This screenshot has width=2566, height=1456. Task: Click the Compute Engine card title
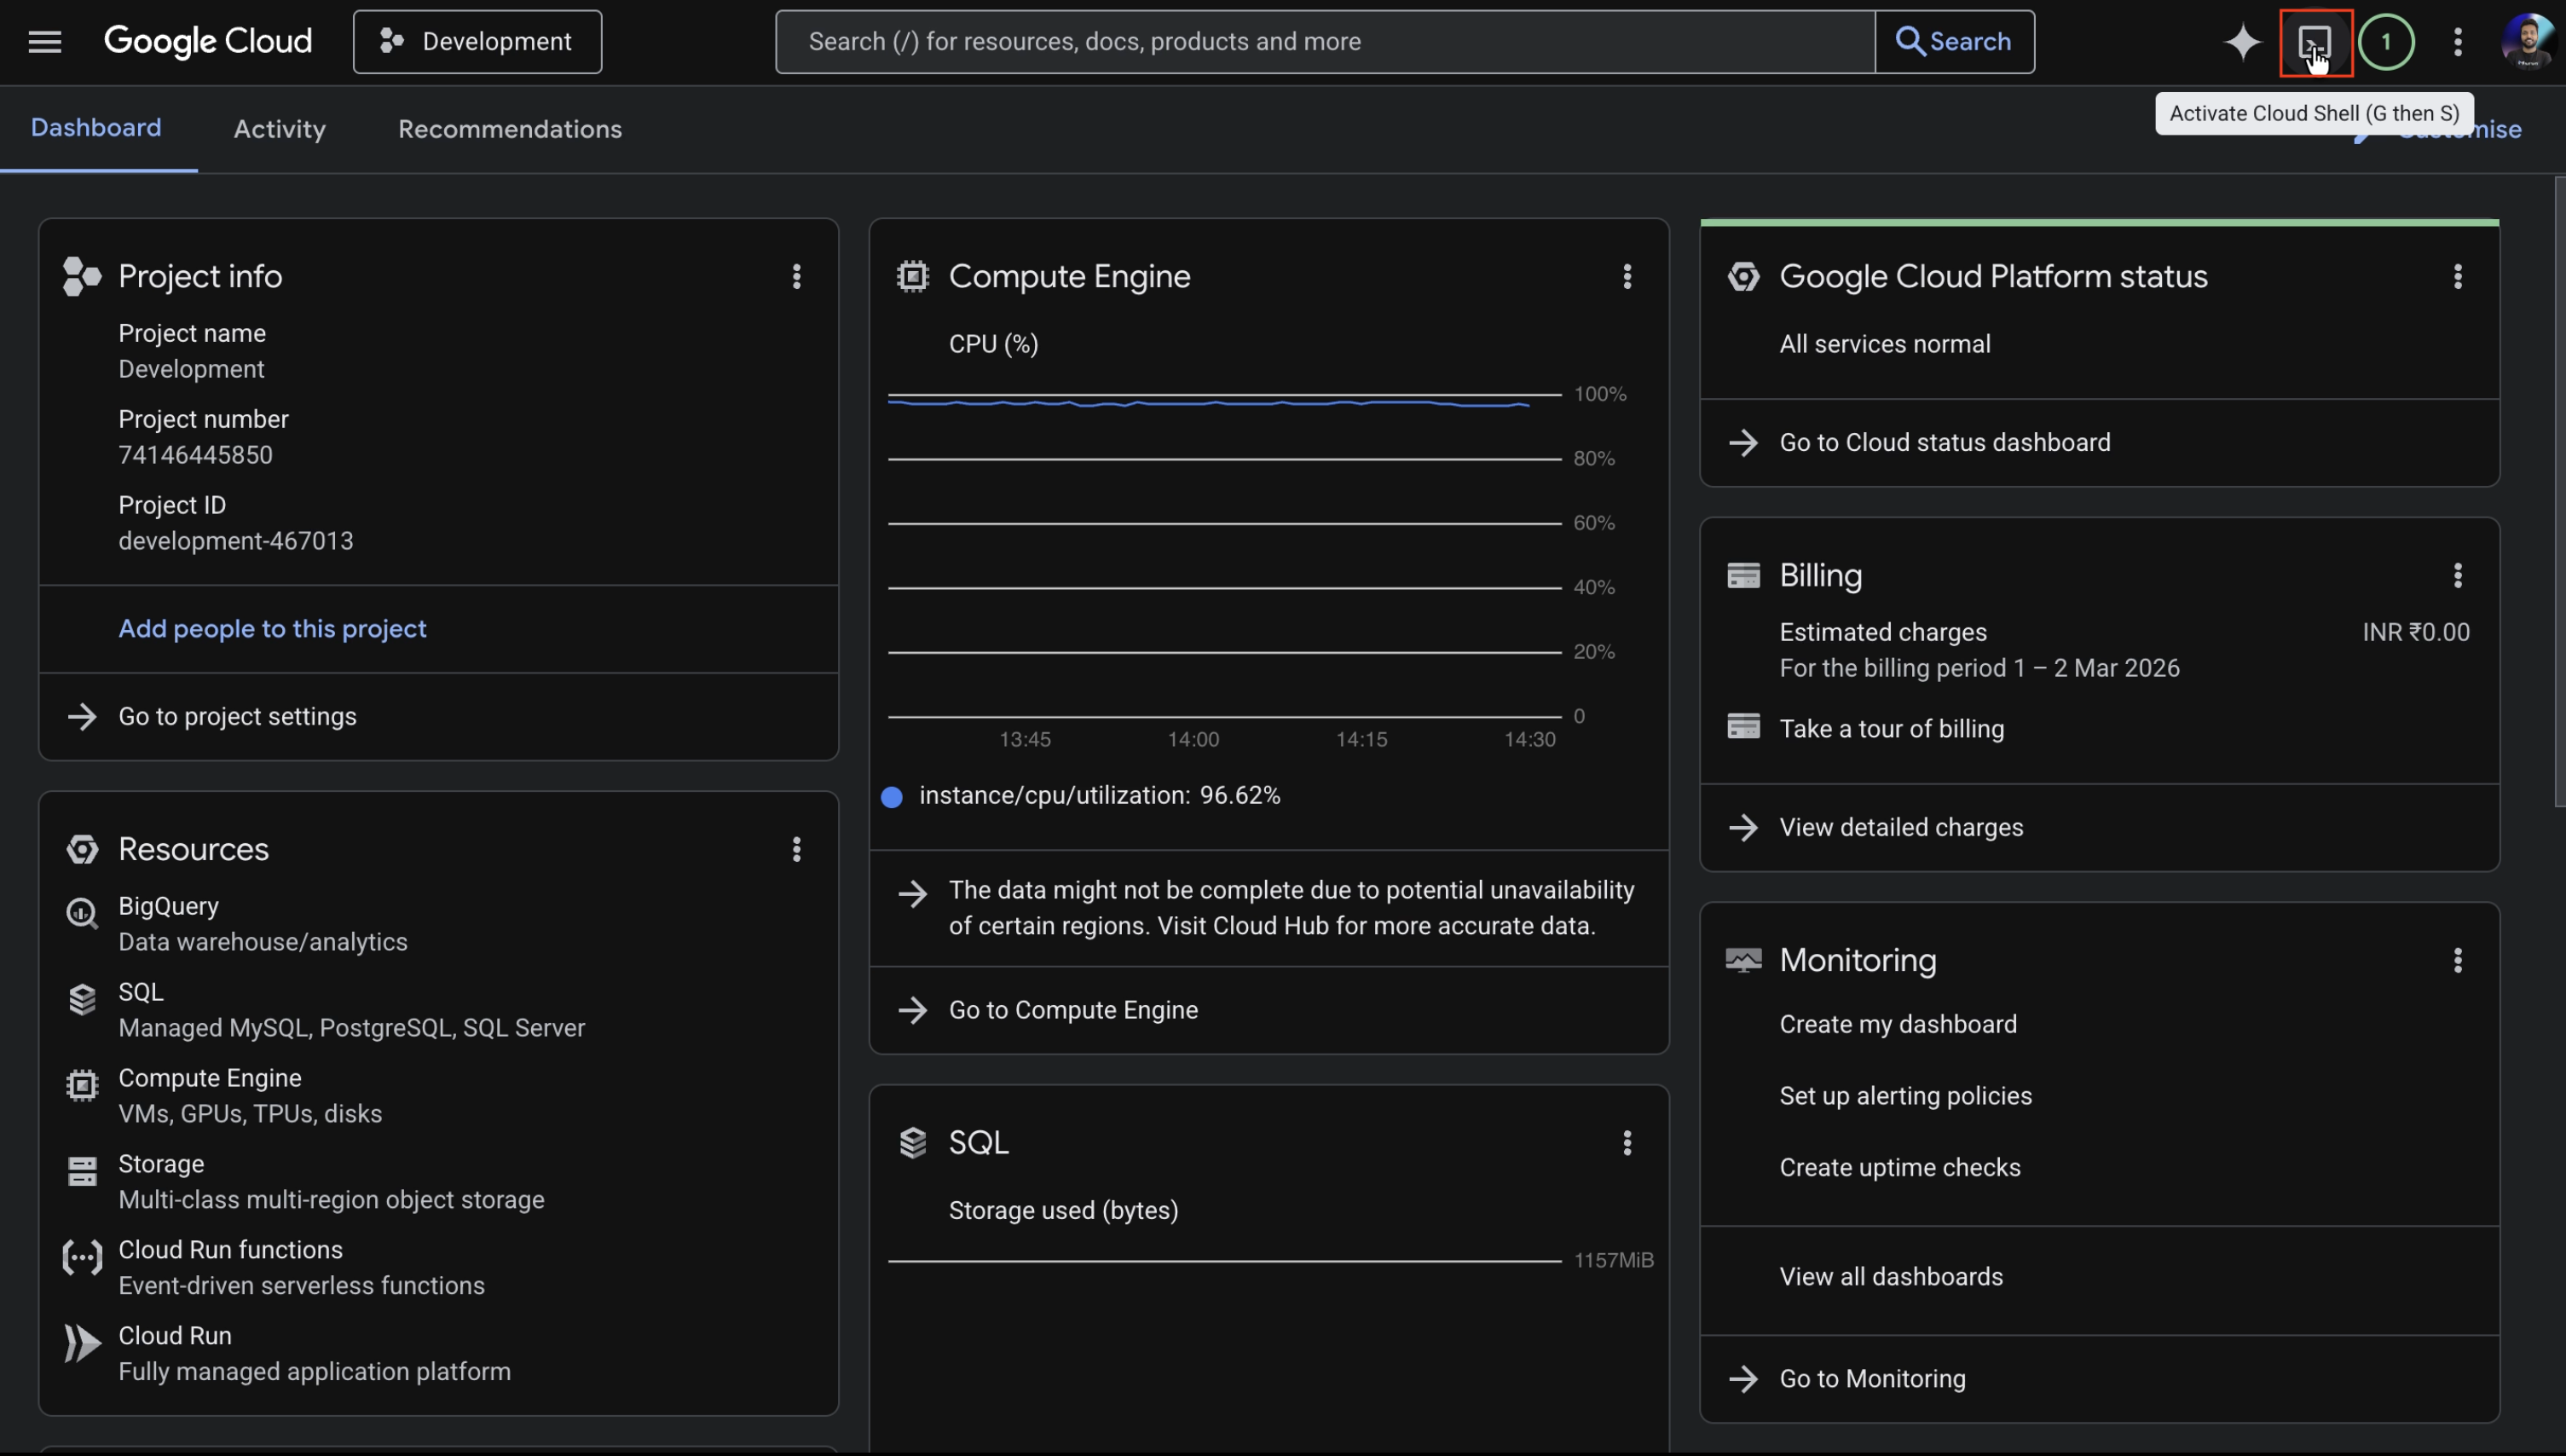[1069, 276]
